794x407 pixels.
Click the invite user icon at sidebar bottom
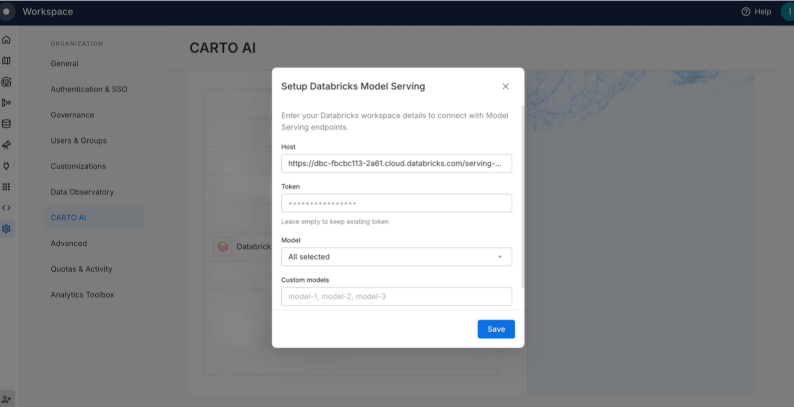tap(7, 398)
